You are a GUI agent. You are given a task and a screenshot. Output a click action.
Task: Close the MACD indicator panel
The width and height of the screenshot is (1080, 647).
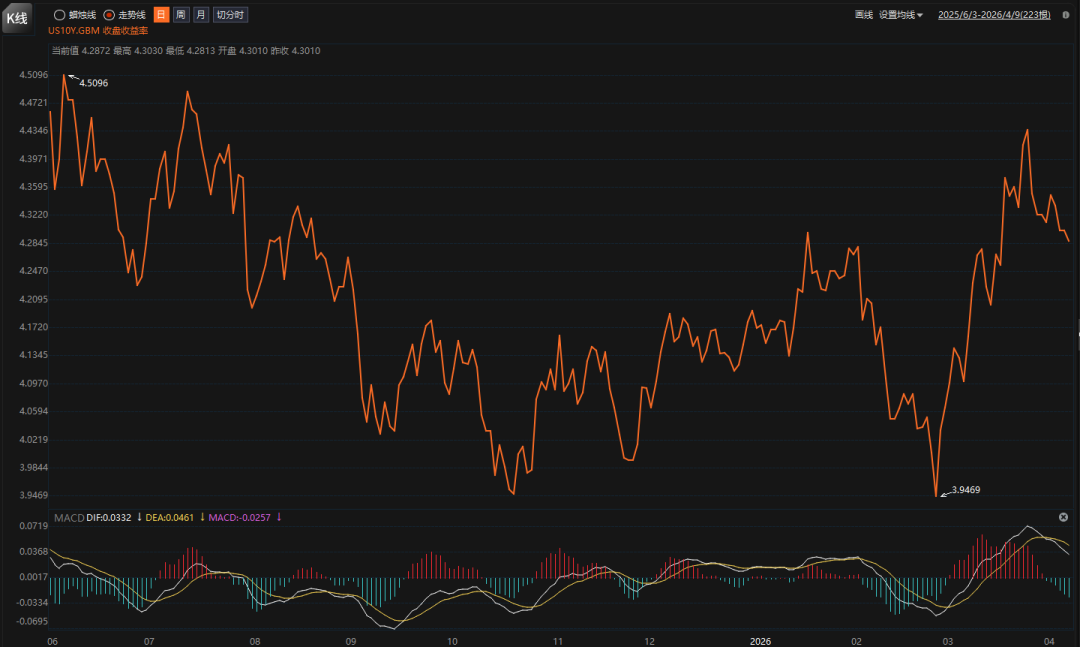(1063, 517)
